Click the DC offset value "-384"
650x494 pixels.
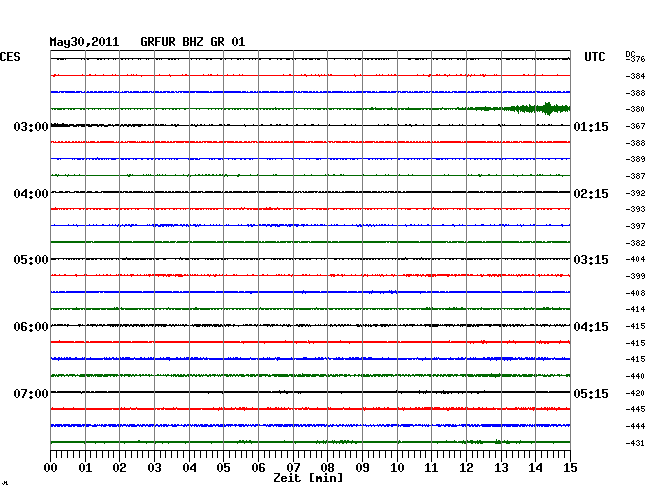coord(635,76)
